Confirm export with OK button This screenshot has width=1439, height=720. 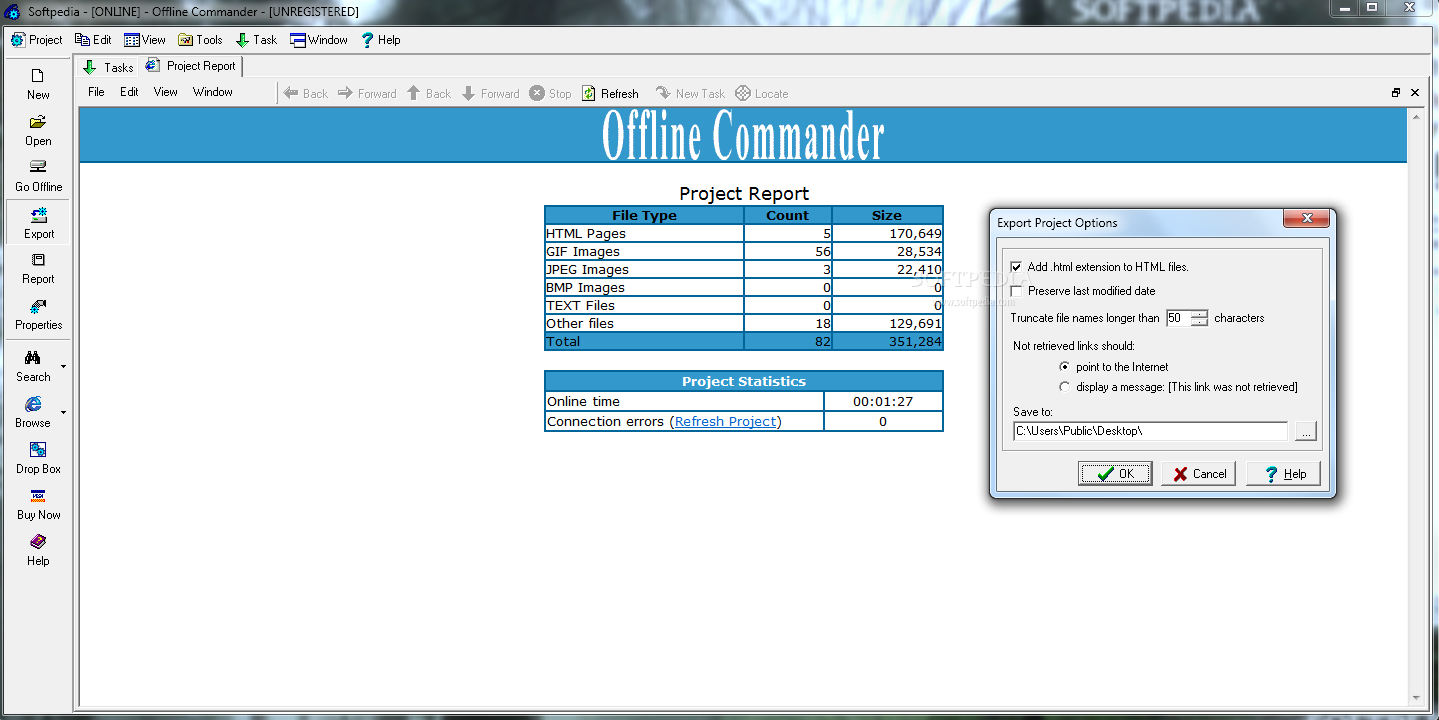point(1115,474)
